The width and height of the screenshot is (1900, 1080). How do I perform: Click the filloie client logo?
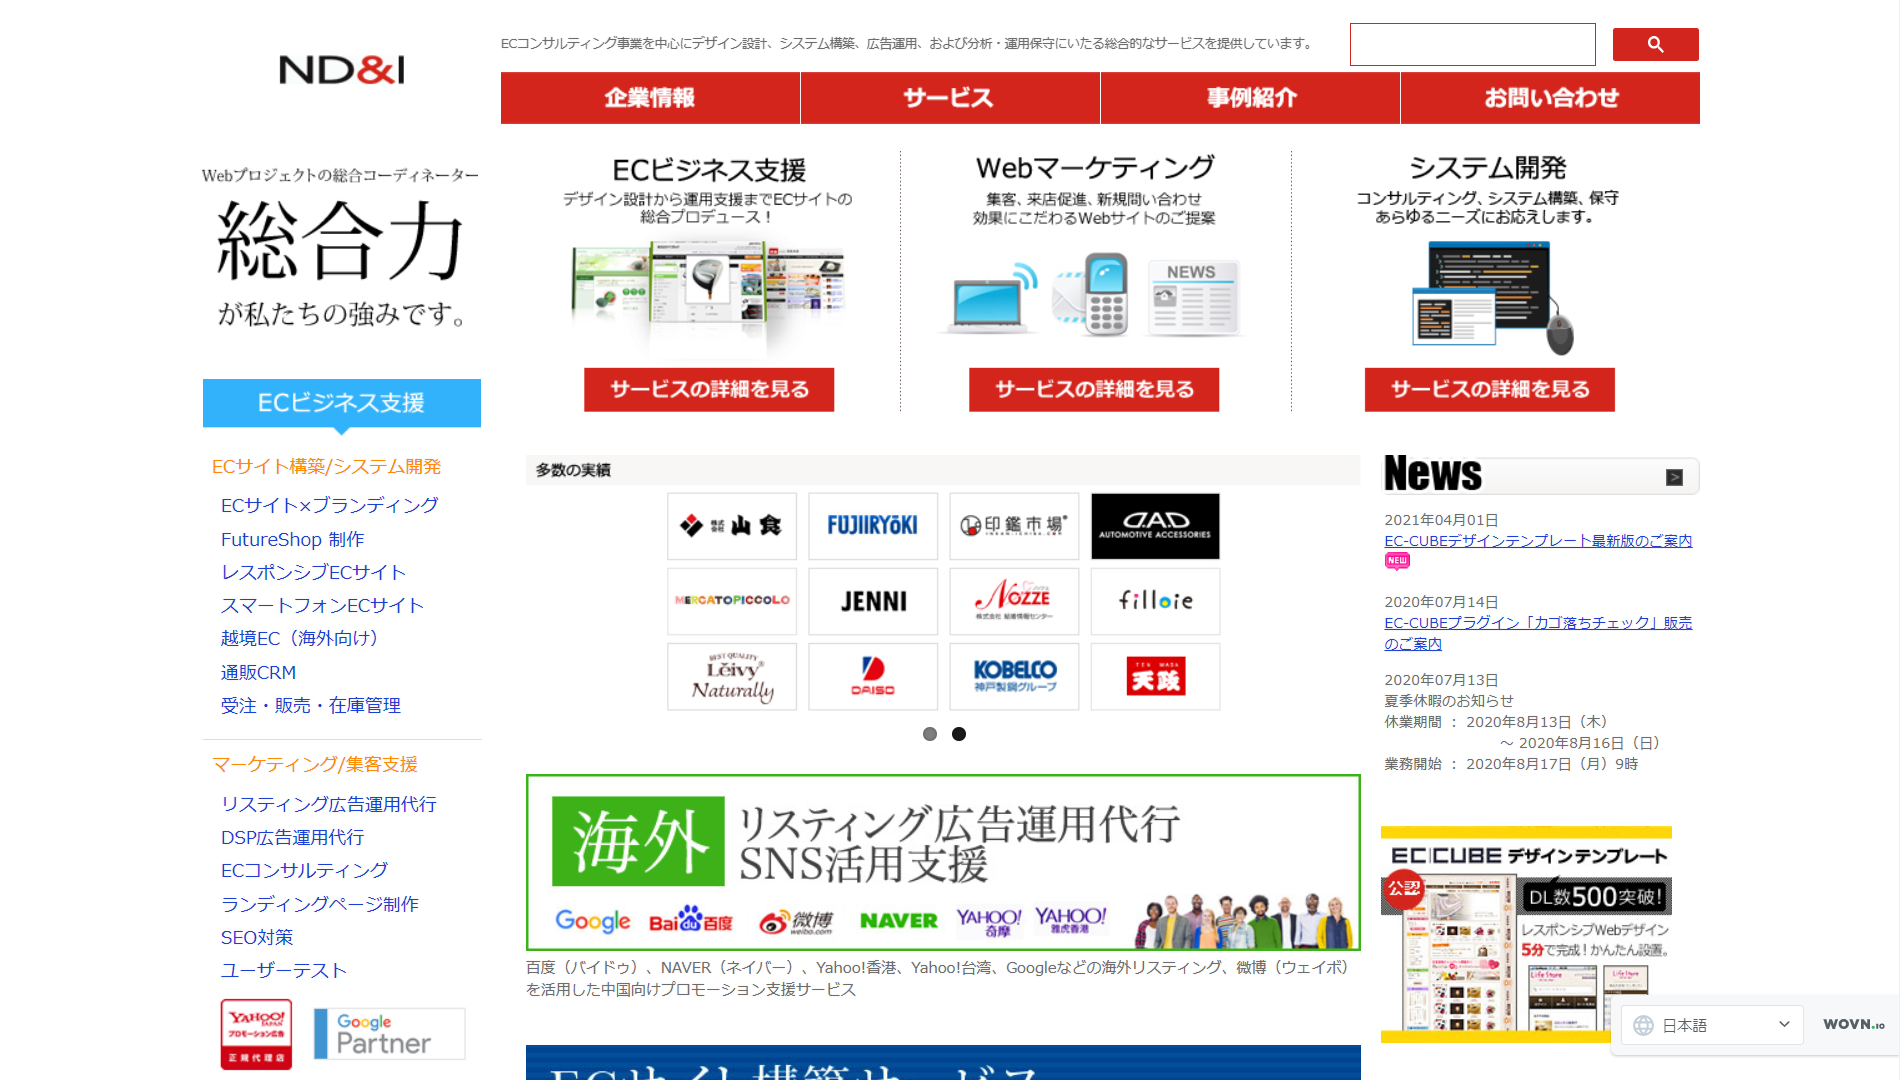(1155, 601)
